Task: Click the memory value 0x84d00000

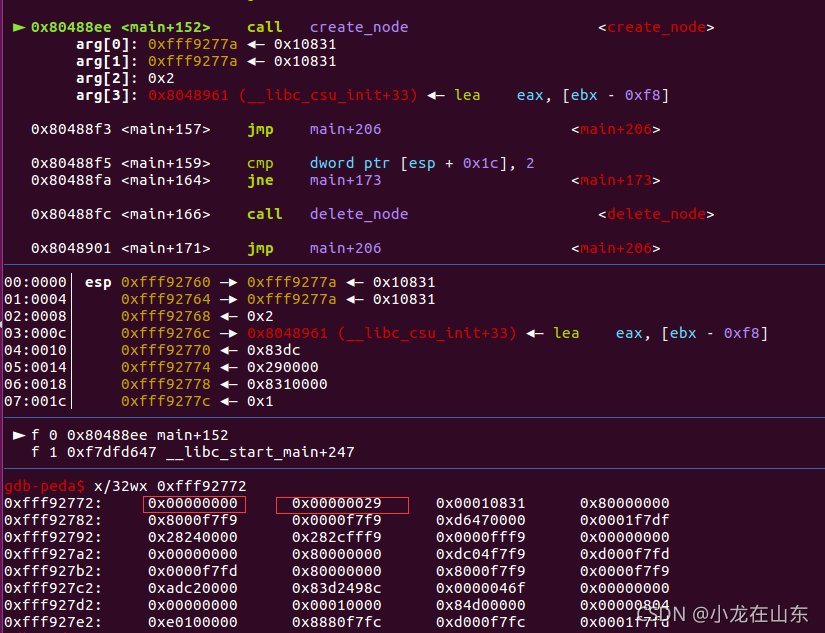Action: click(x=480, y=606)
